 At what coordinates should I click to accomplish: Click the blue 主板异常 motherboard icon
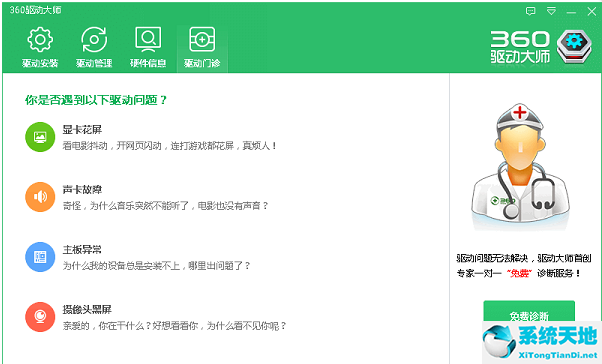tap(40, 257)
